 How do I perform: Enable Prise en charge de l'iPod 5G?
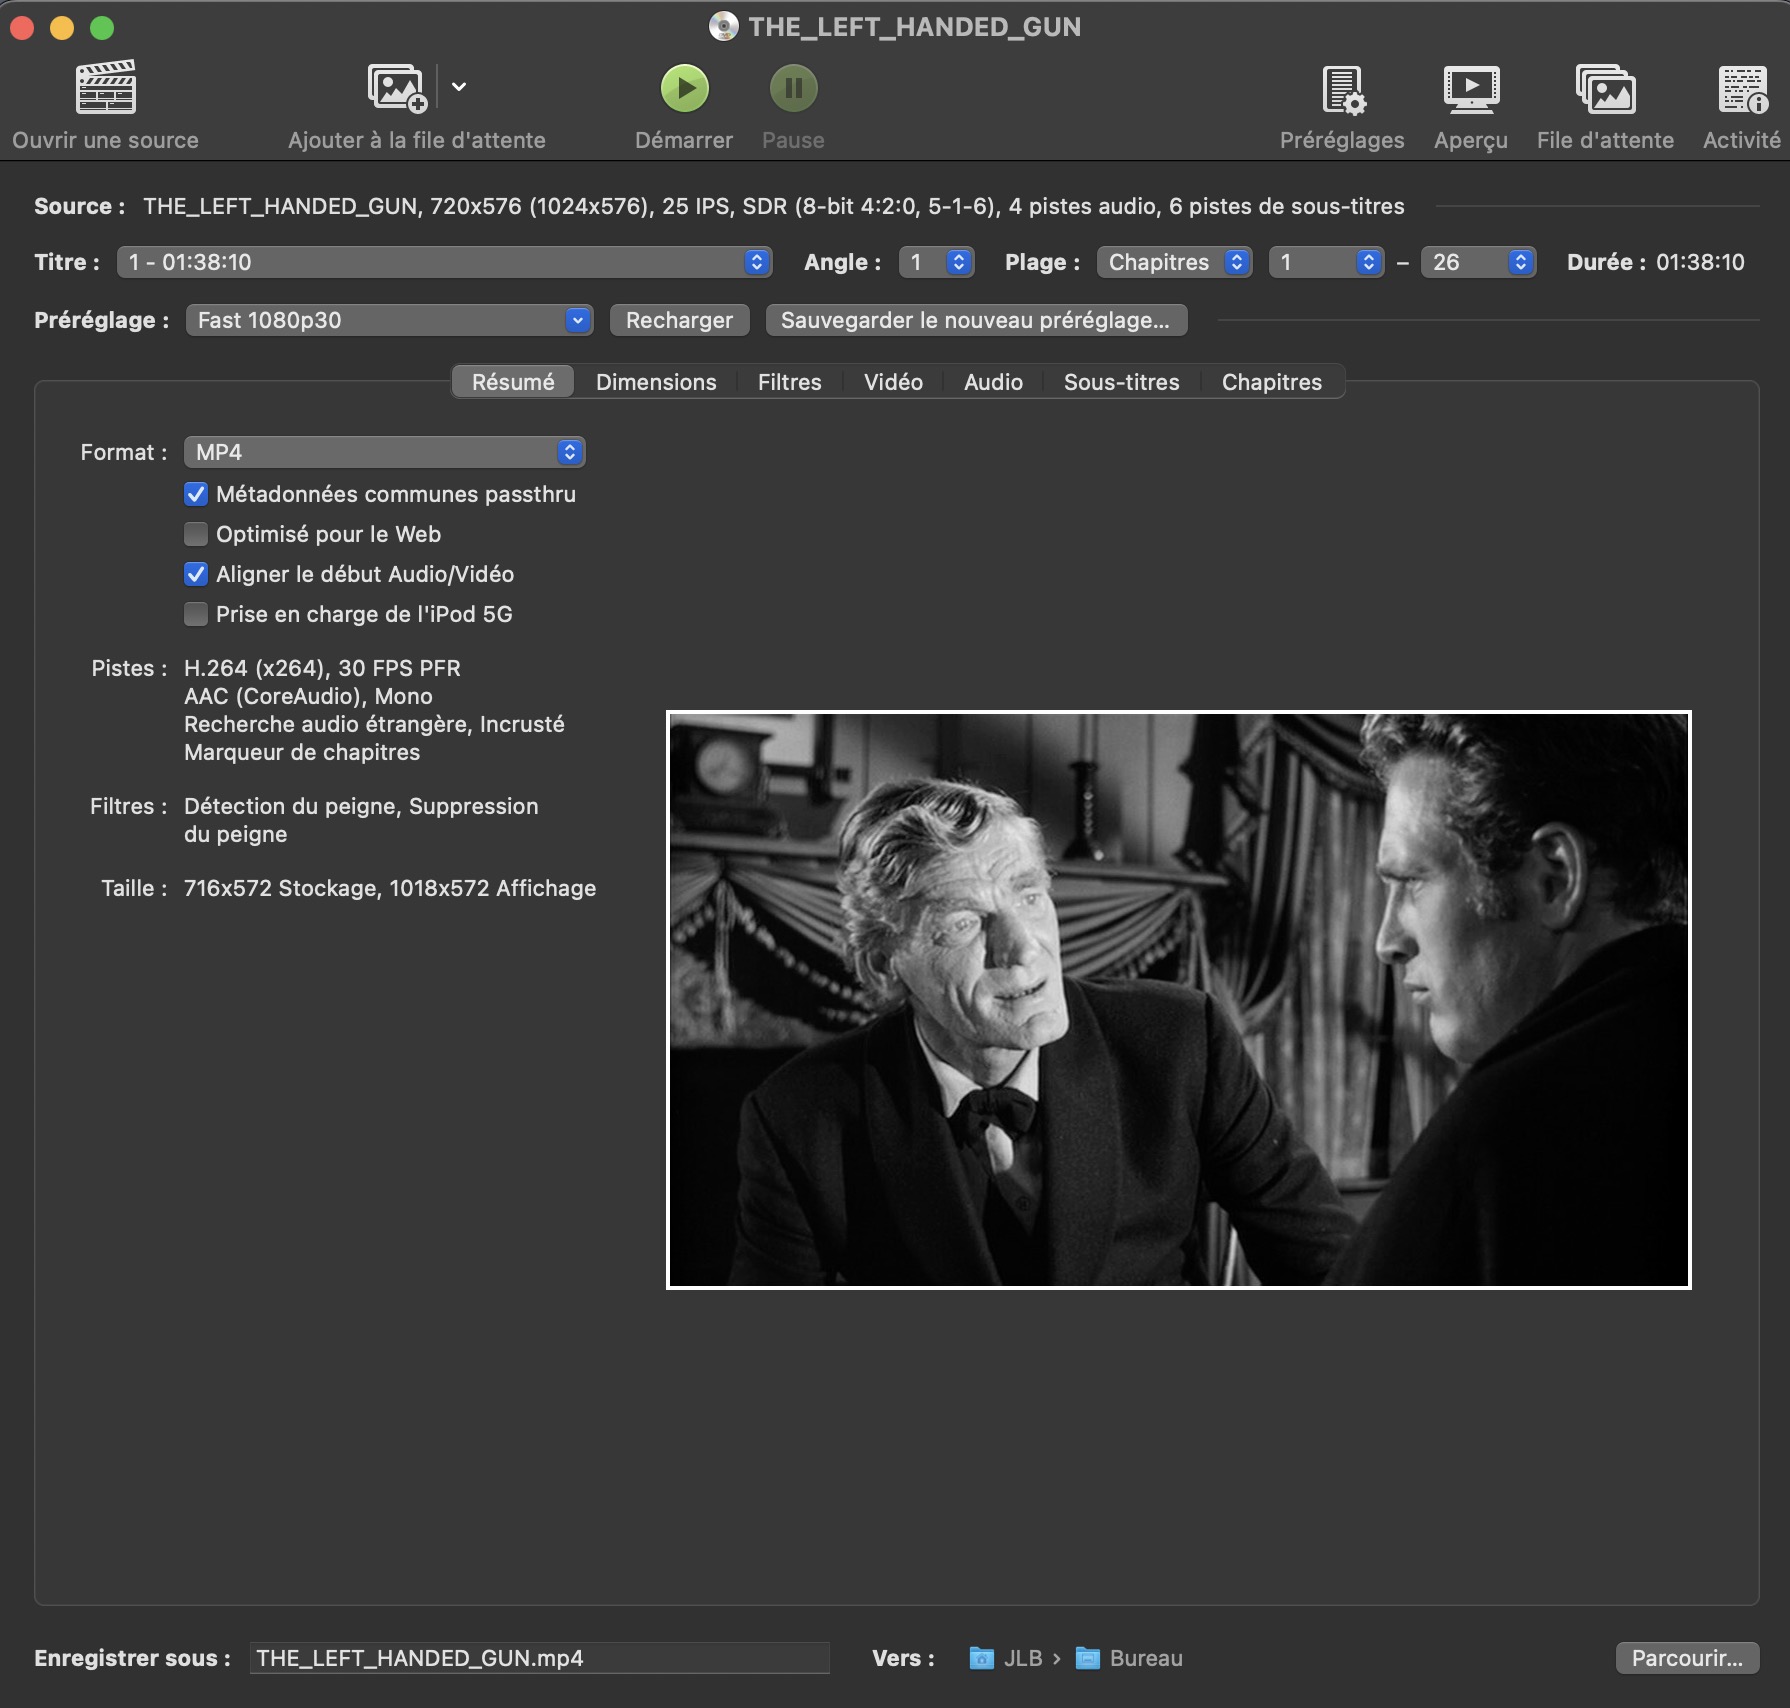(196, 614)
